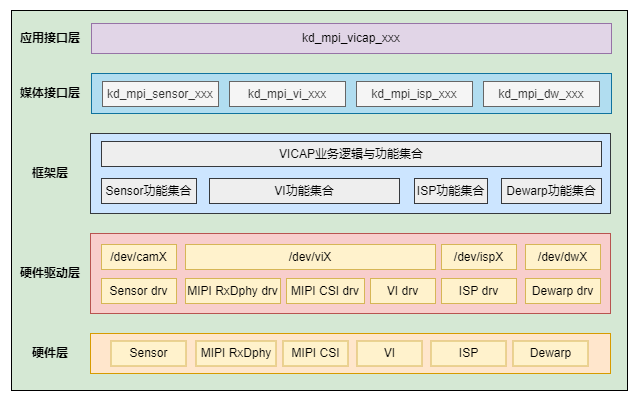Click the /dev/dwX device node
The height and width of the screenshot is (401, 638).
[563, 257]
